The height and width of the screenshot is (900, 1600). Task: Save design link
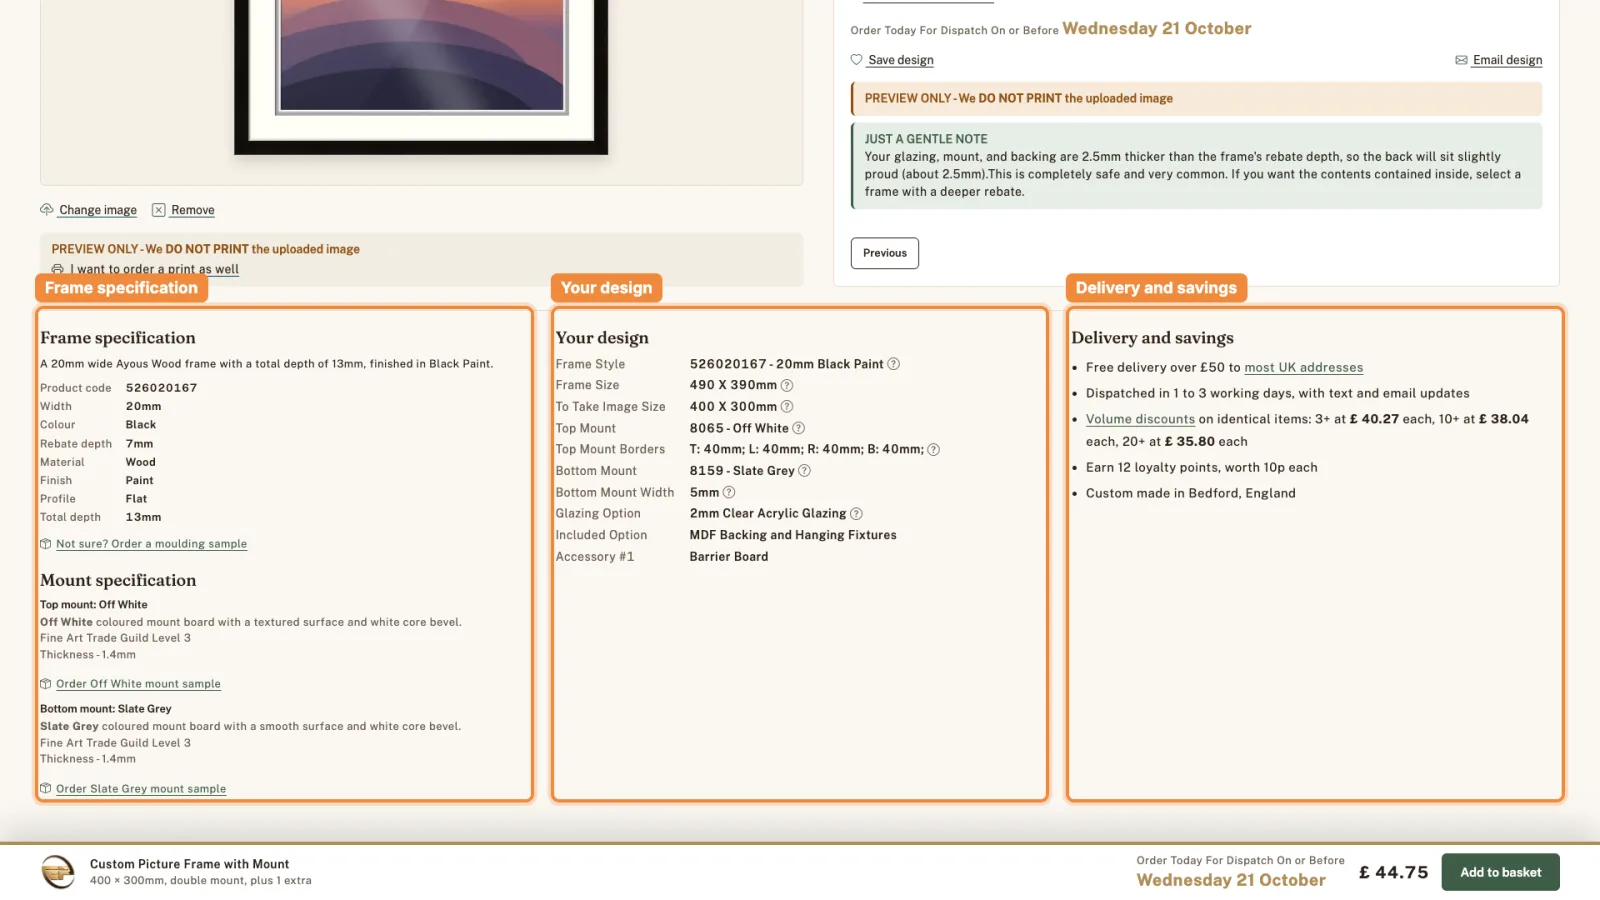pos(901,60)
